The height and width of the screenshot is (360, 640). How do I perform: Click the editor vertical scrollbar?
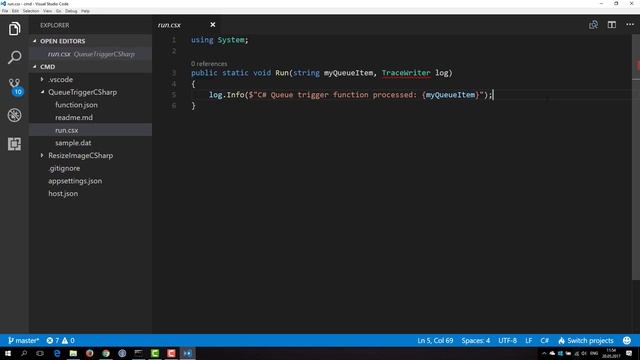(636, 157)
